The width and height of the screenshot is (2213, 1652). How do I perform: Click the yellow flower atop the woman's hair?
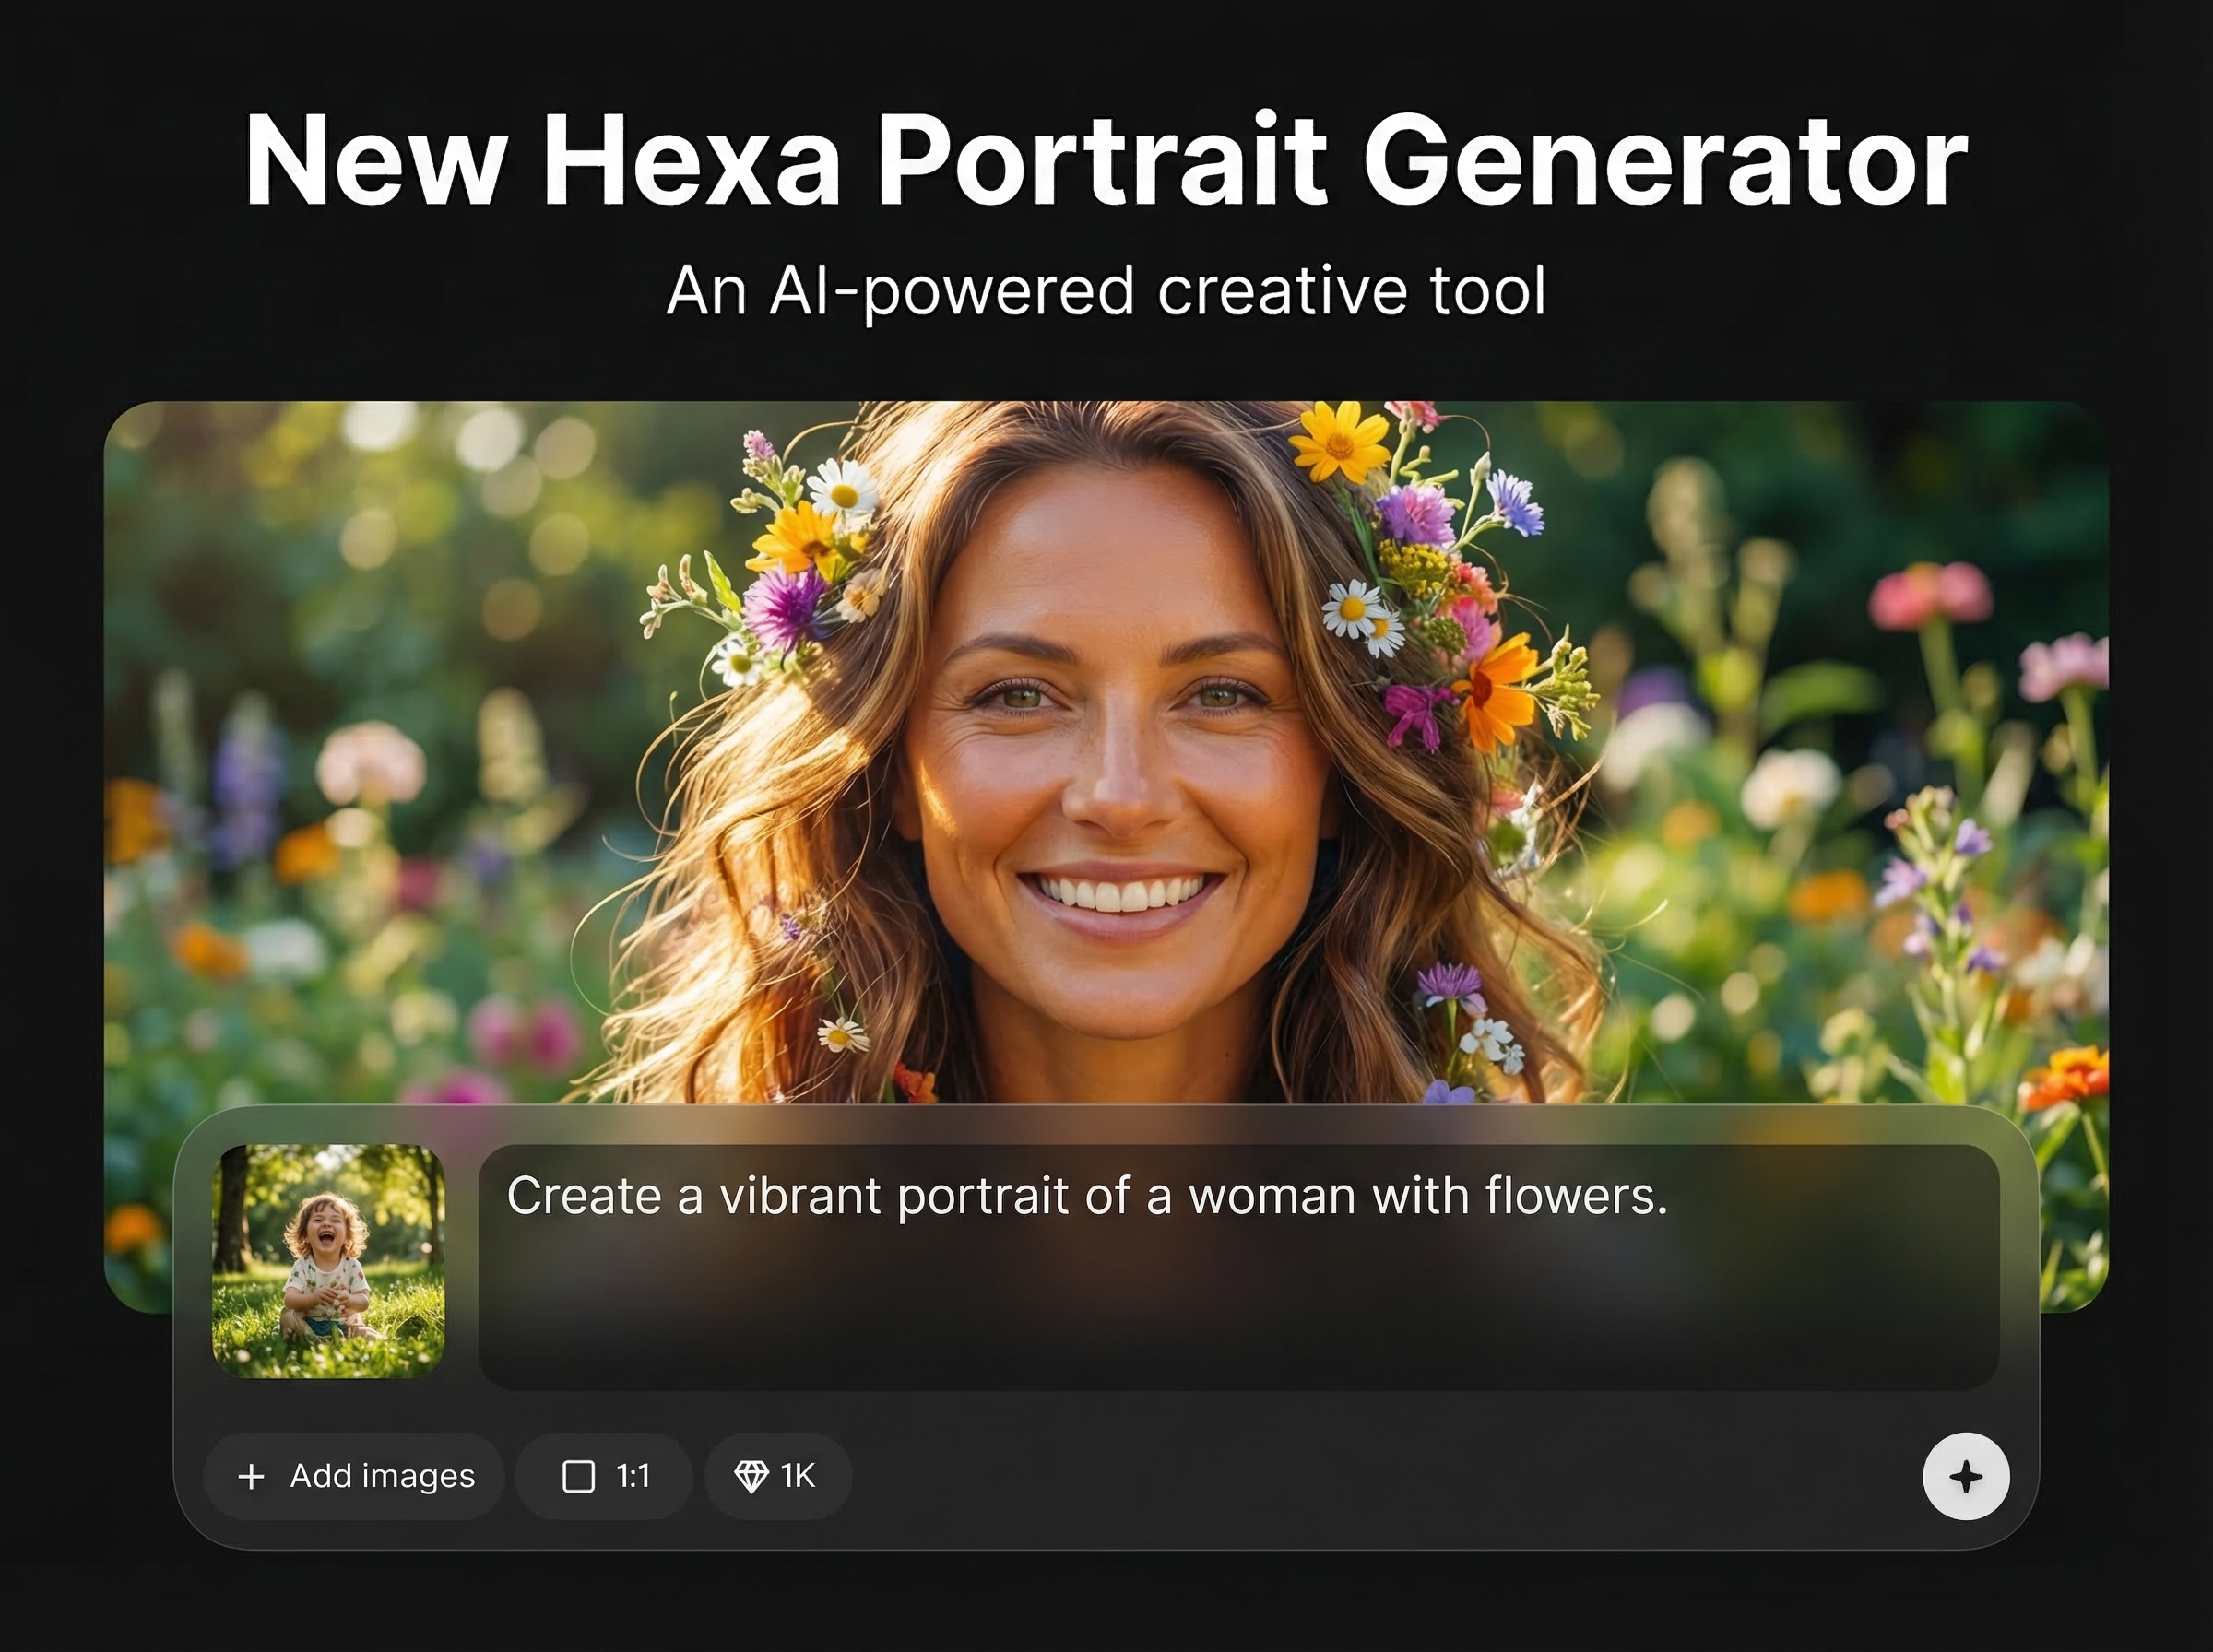coord(1339,441)
